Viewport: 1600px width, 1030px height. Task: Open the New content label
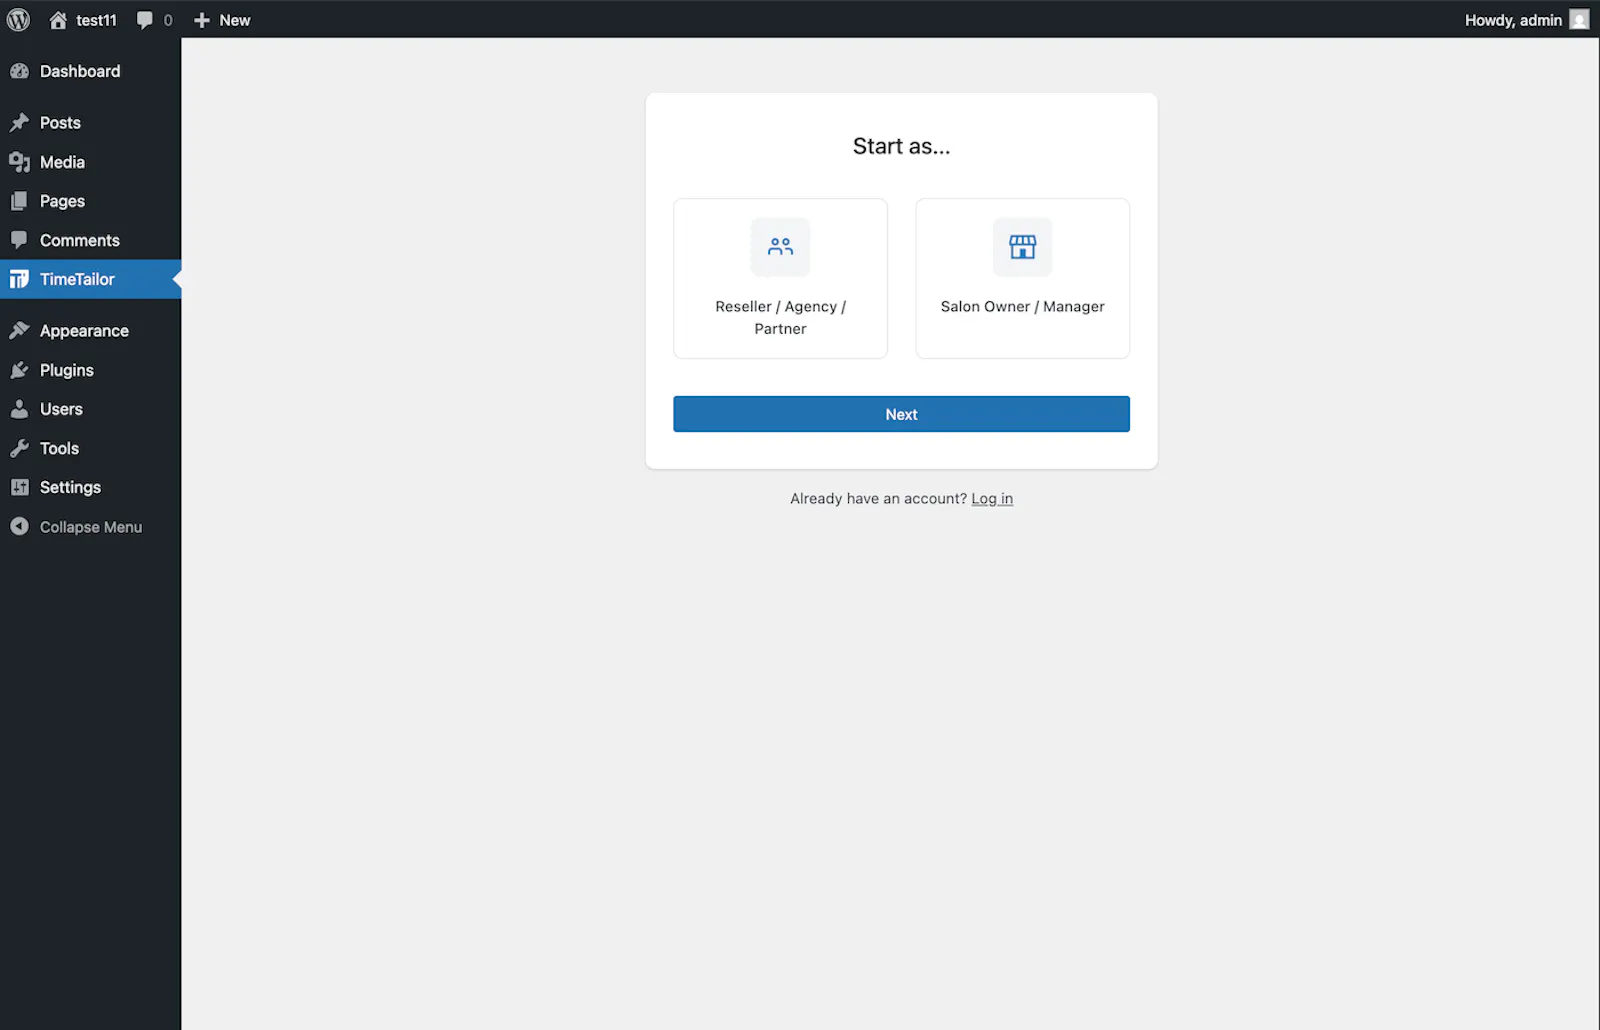(x=235, y=20)
